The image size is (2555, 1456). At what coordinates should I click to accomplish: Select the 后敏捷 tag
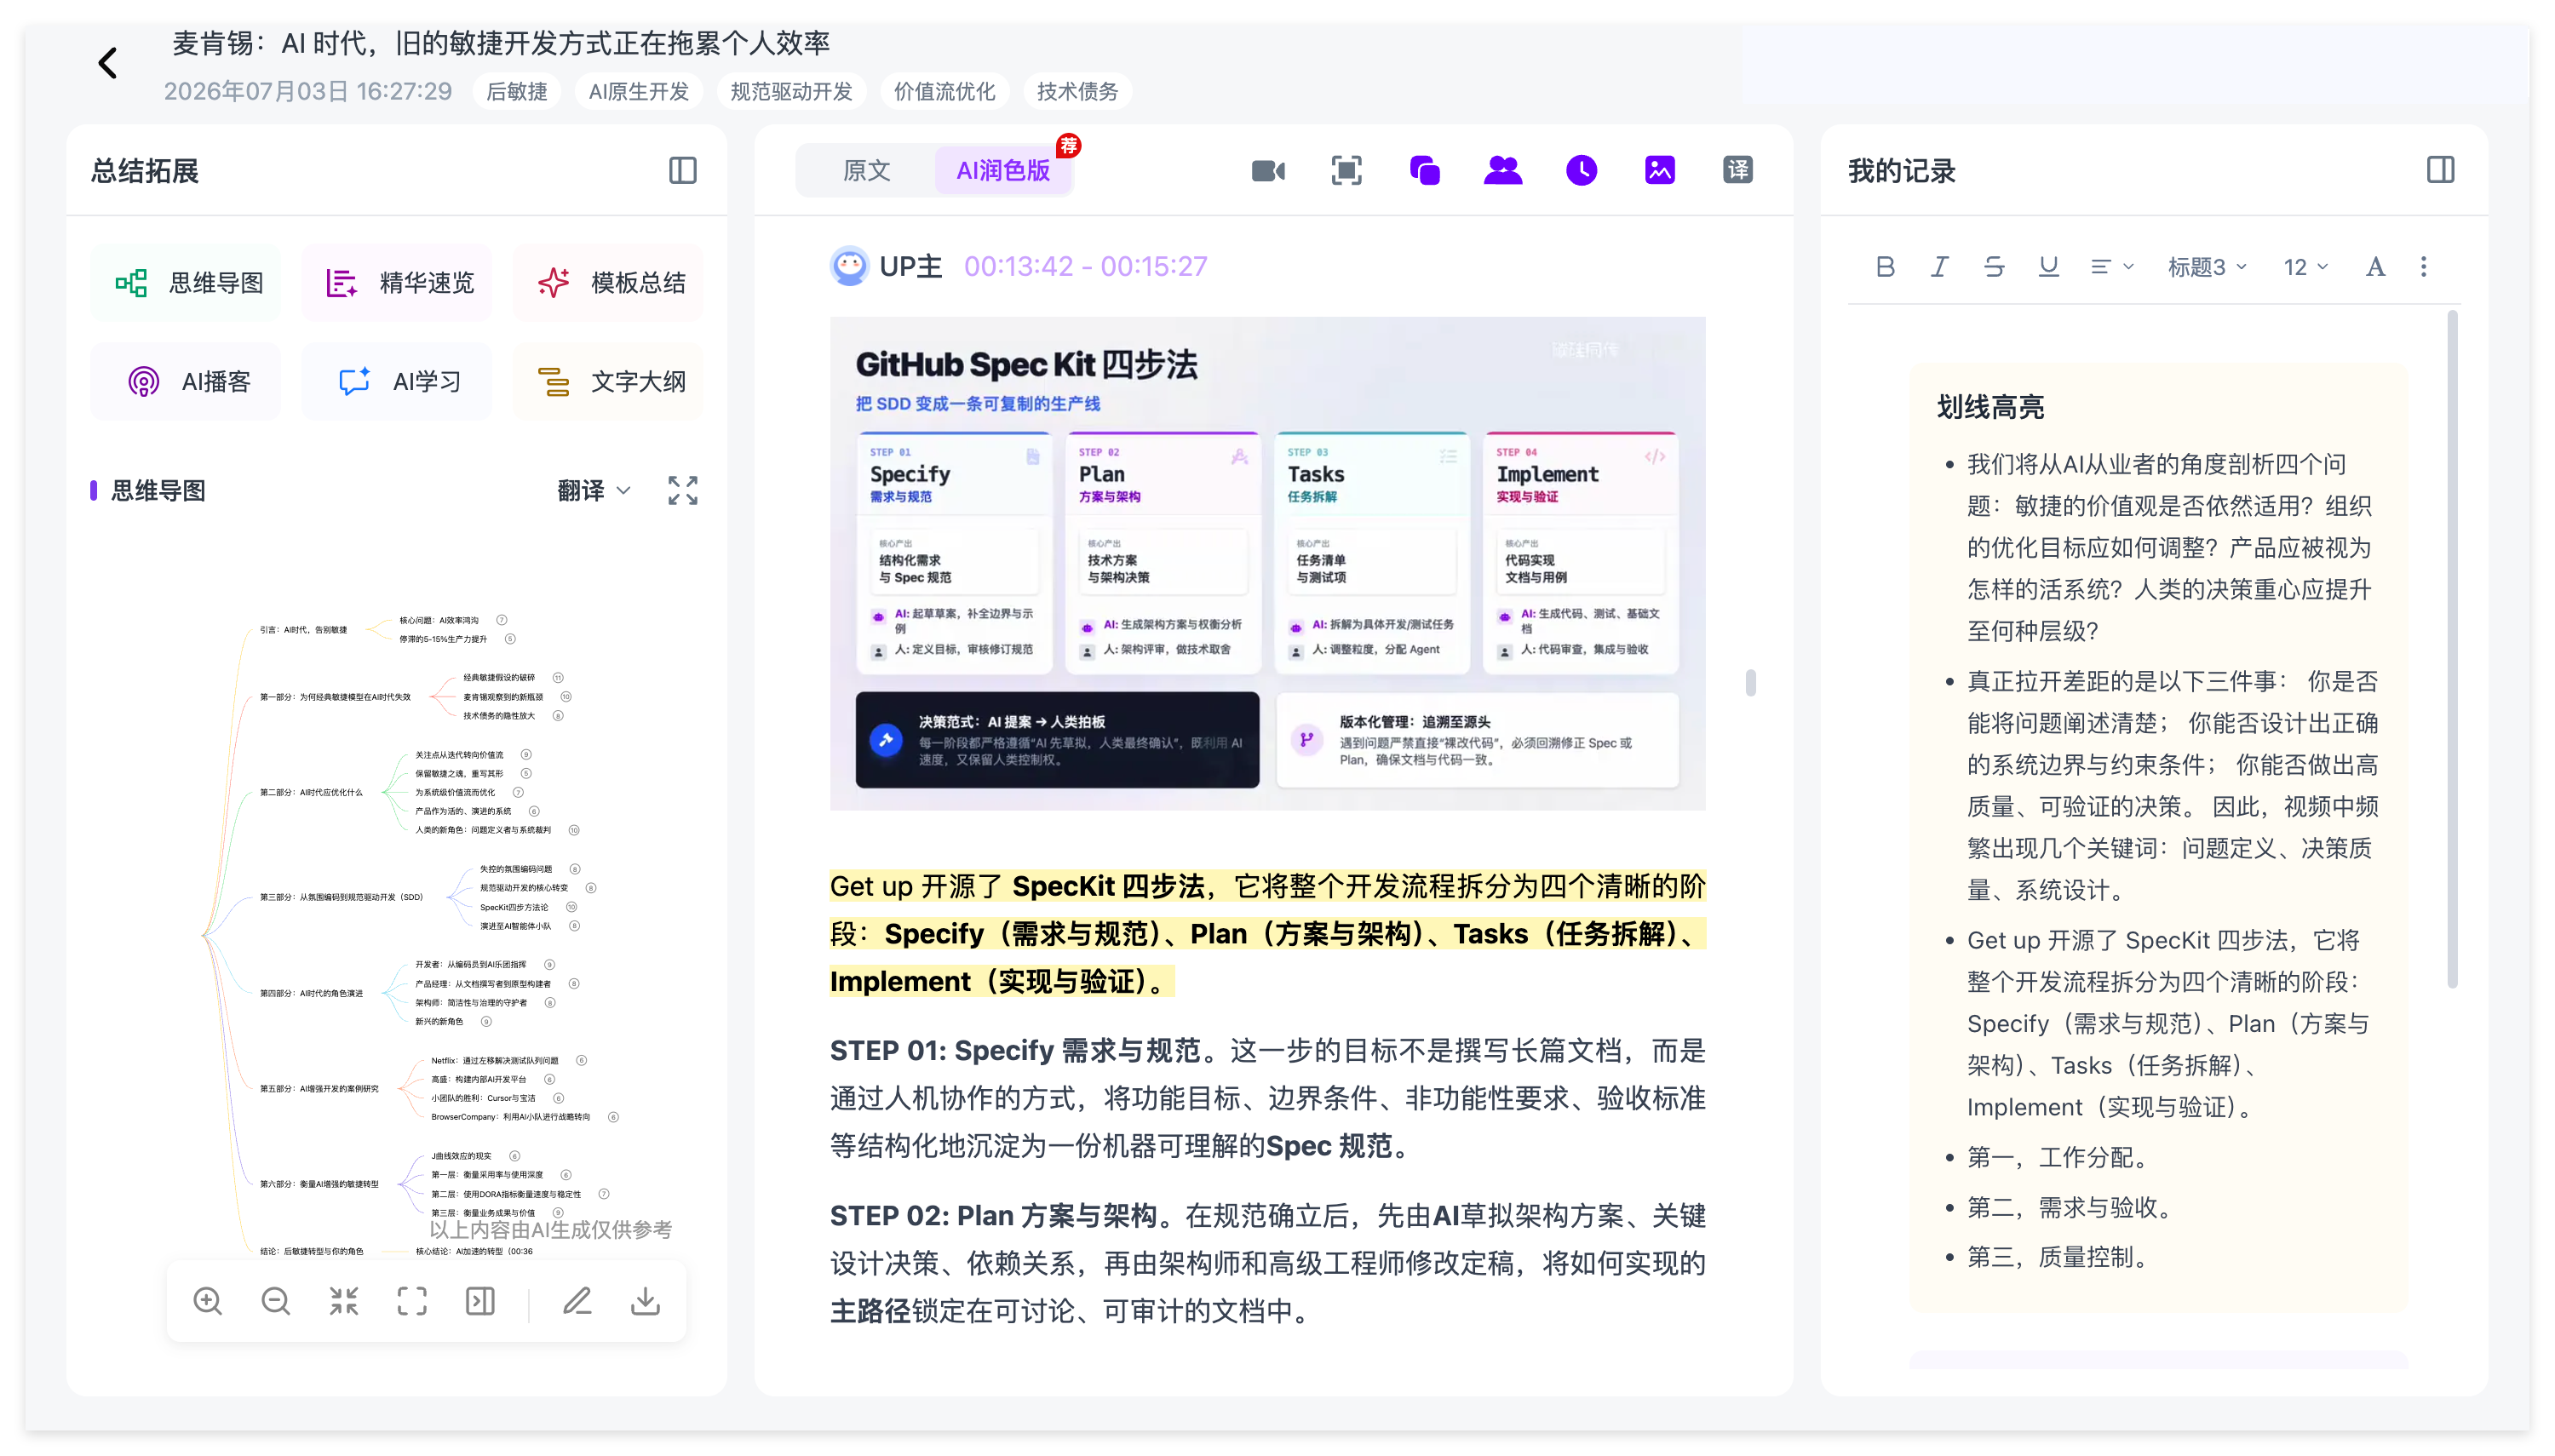tap(517, 91)
